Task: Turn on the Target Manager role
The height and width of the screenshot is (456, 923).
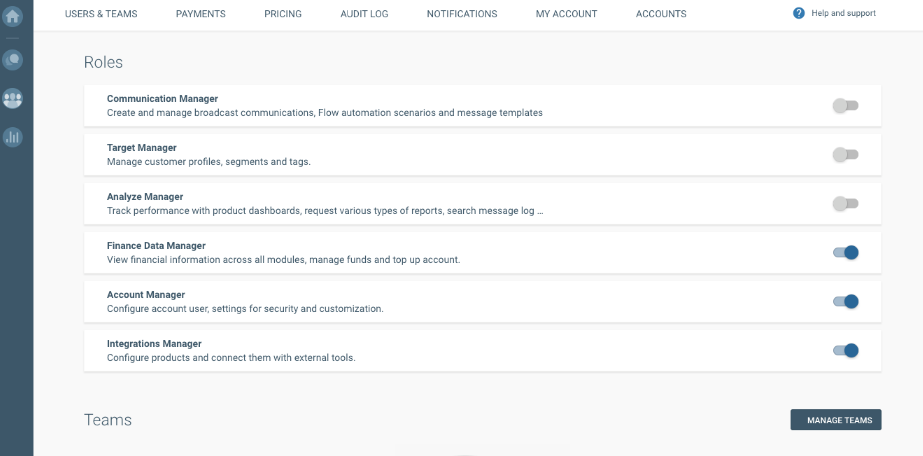Action: 845,154
